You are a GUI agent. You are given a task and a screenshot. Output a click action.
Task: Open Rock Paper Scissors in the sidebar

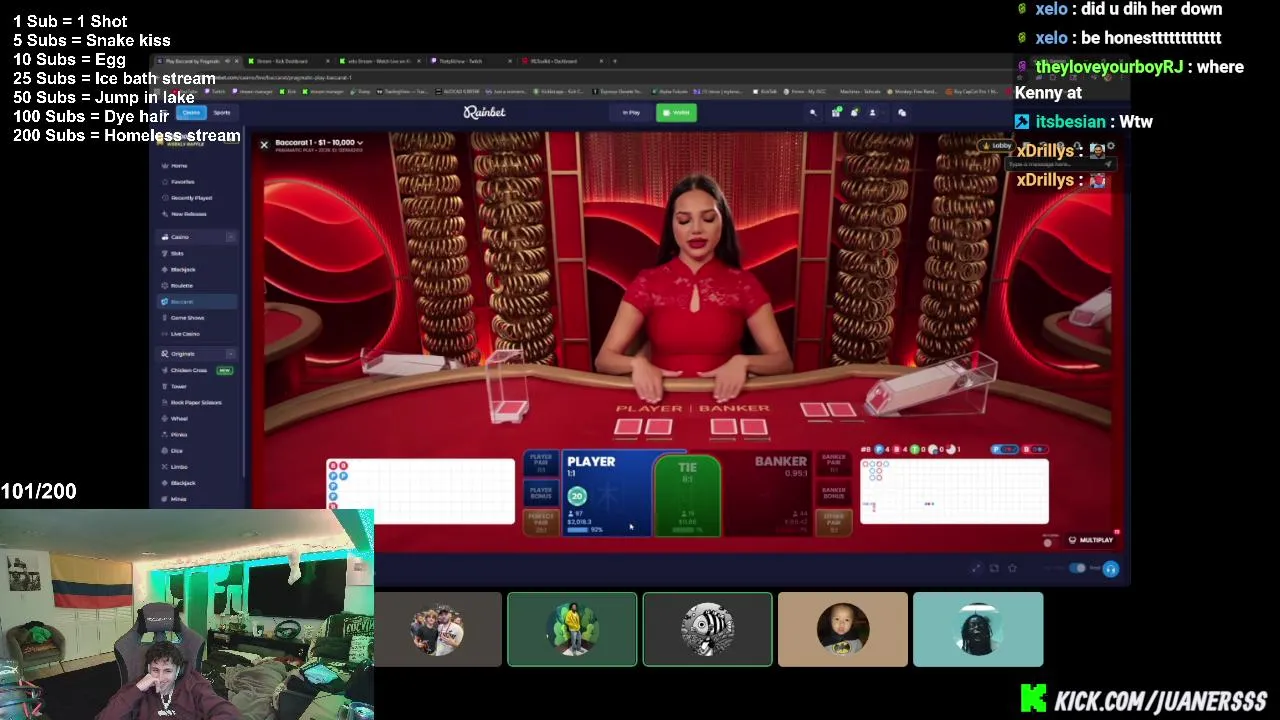tap(196, 402)
